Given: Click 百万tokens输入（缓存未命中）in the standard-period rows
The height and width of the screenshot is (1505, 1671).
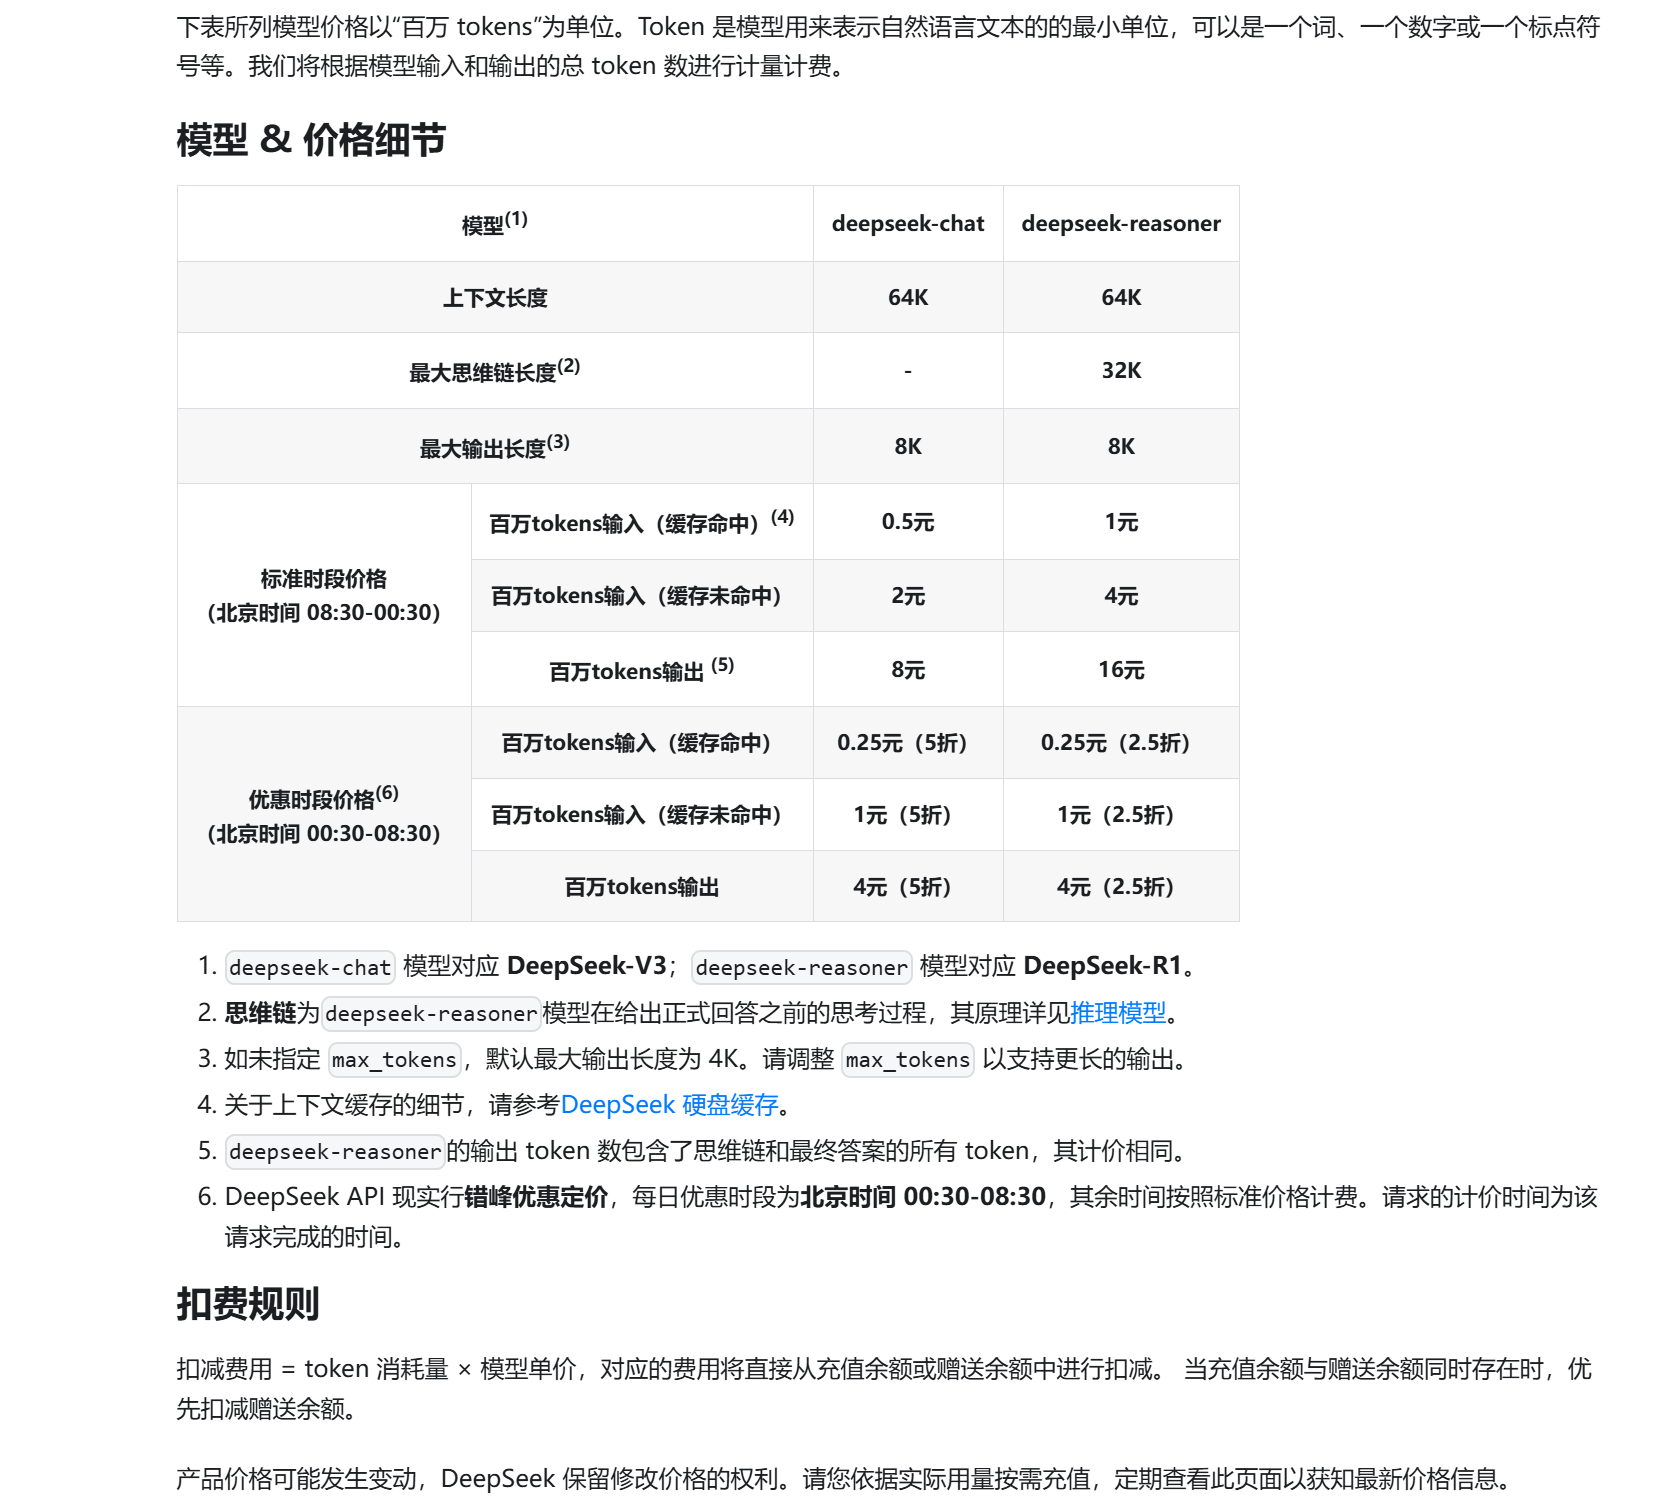Looking at the screenshot, I should [642, 596].
